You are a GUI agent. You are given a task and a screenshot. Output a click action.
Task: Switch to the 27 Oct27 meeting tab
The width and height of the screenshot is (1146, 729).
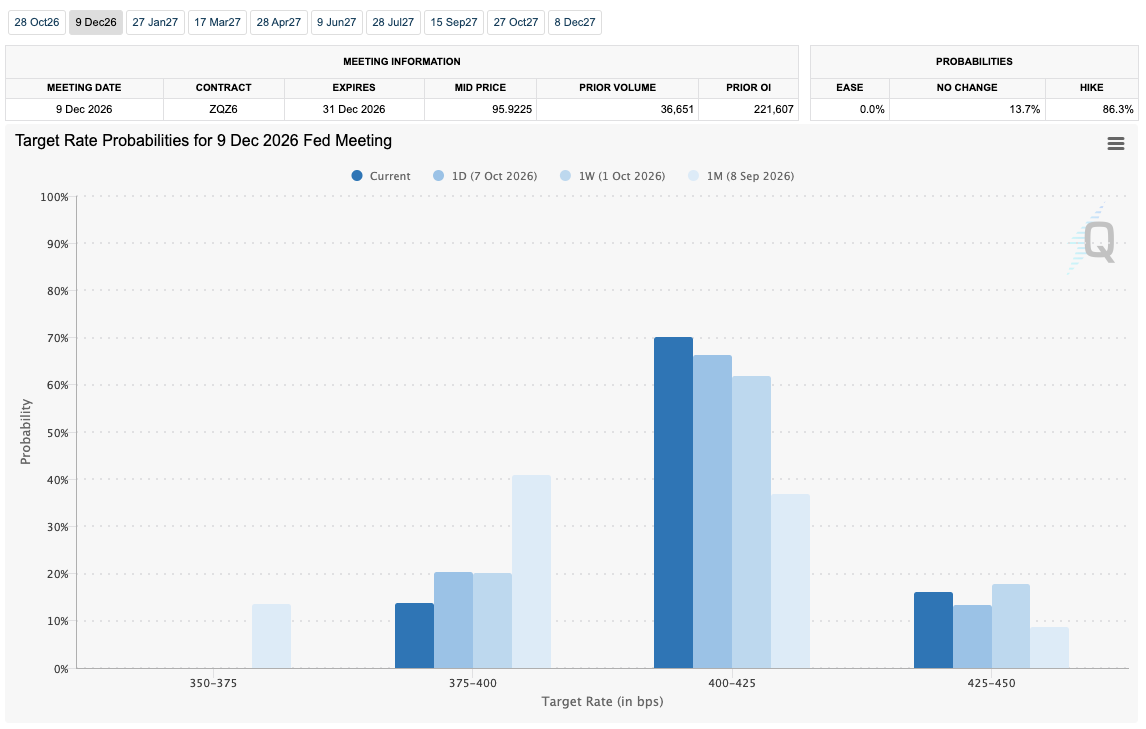(x=515, y=22)
